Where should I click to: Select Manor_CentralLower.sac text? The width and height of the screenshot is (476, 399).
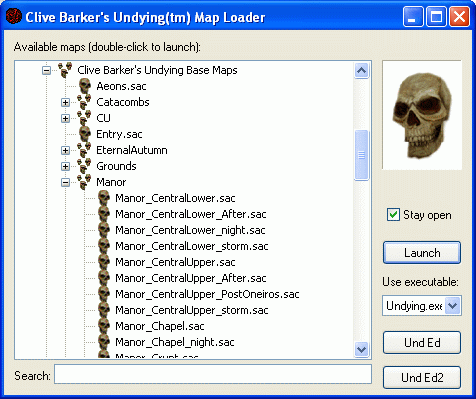point(175,198)
